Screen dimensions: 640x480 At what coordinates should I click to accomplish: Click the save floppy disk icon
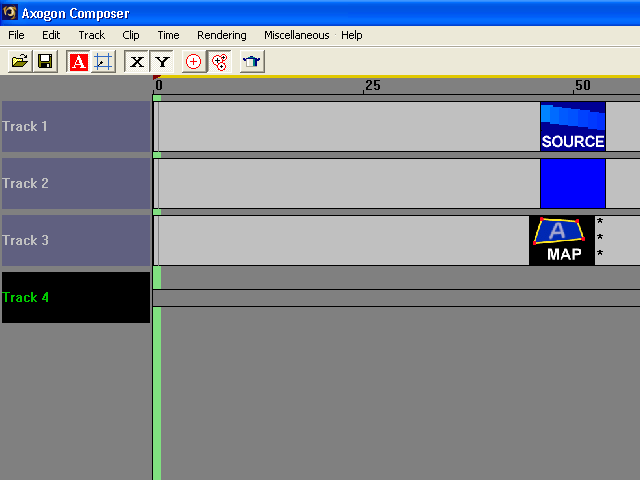pos(45,62)
